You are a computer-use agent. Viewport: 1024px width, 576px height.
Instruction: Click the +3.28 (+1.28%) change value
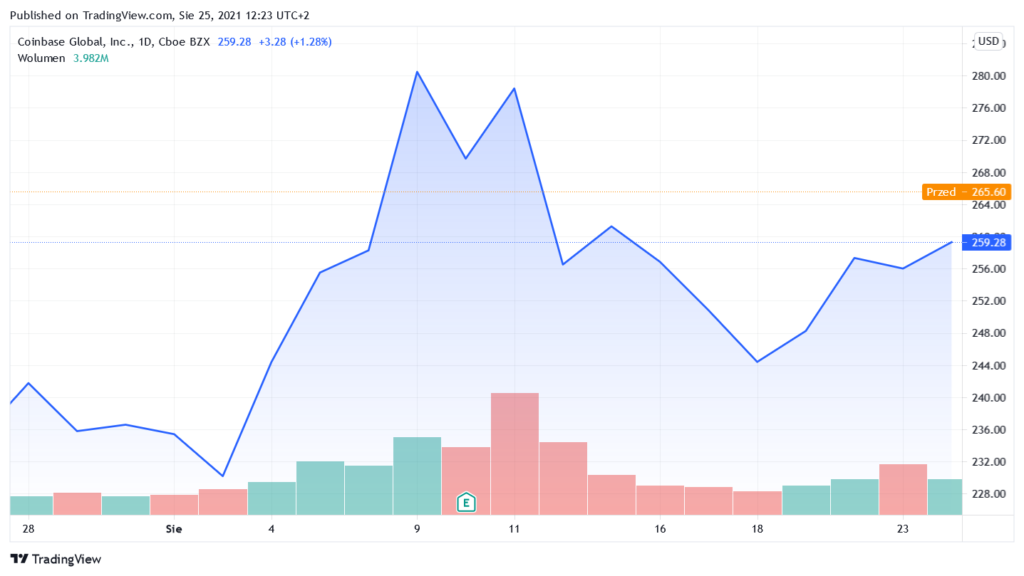tap(295, 42)
